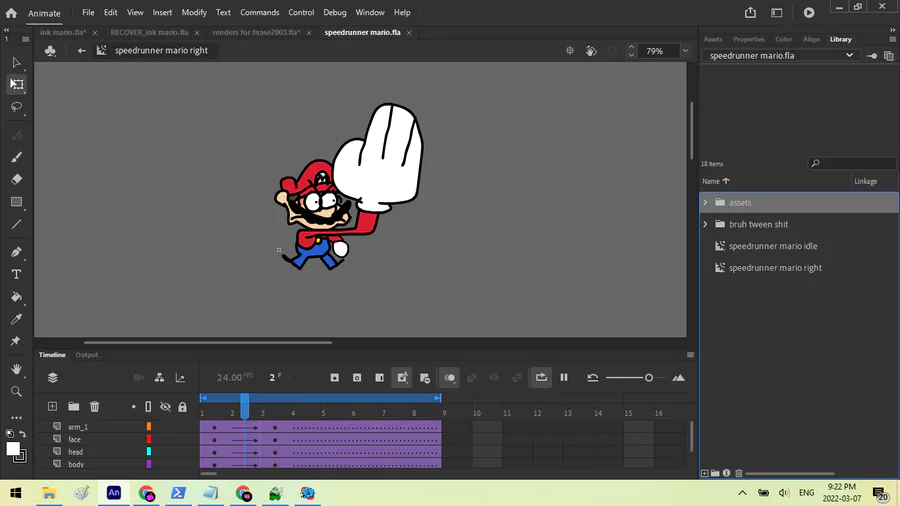This screenshot has height=506, width=900.
Task: Select the Eyedropper tool
Action: (x=16, y=319)
